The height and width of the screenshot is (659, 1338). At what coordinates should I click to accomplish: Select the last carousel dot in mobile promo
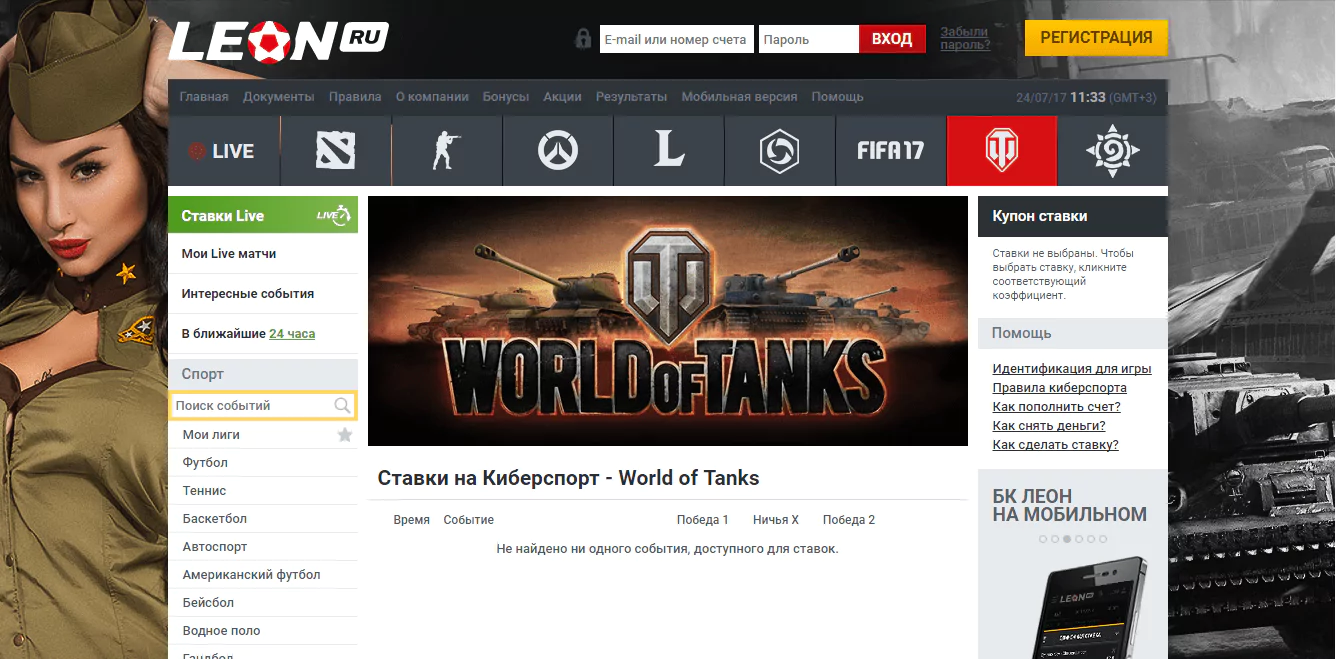[1103, 539]
